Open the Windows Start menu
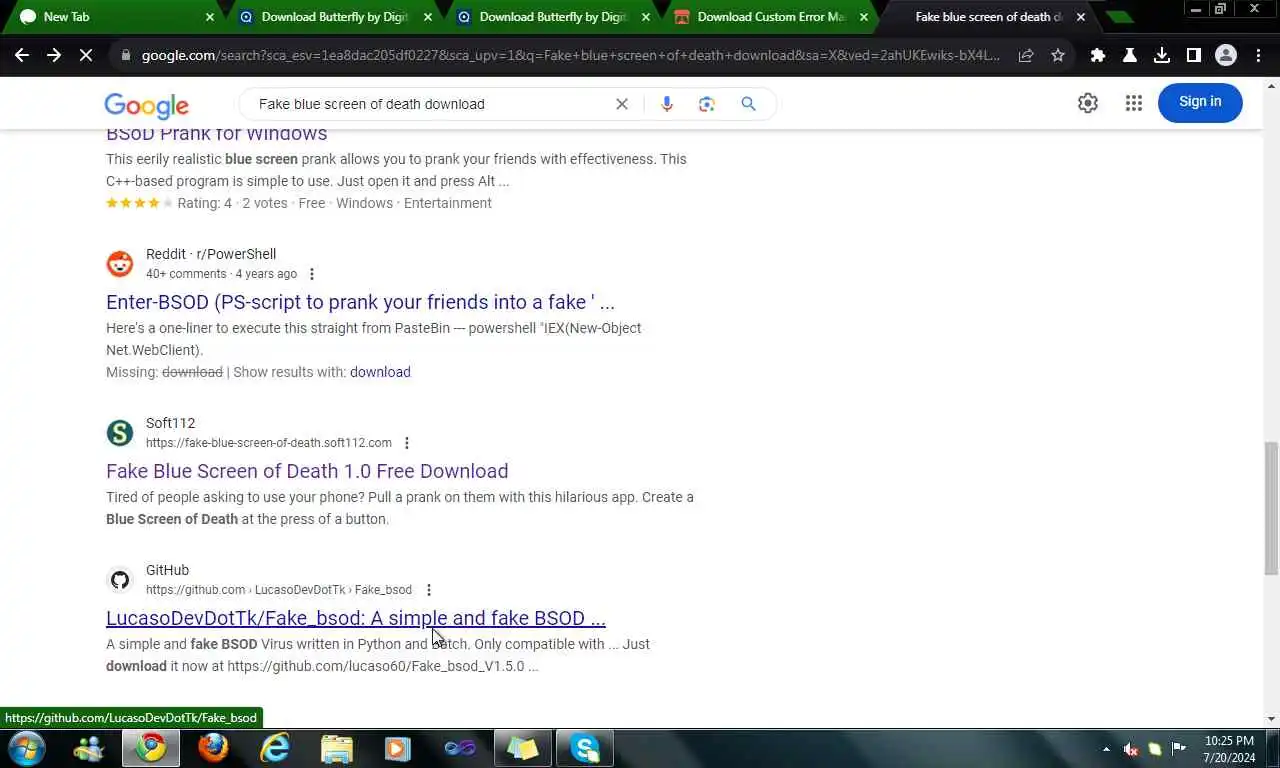 tap(26, 748)
